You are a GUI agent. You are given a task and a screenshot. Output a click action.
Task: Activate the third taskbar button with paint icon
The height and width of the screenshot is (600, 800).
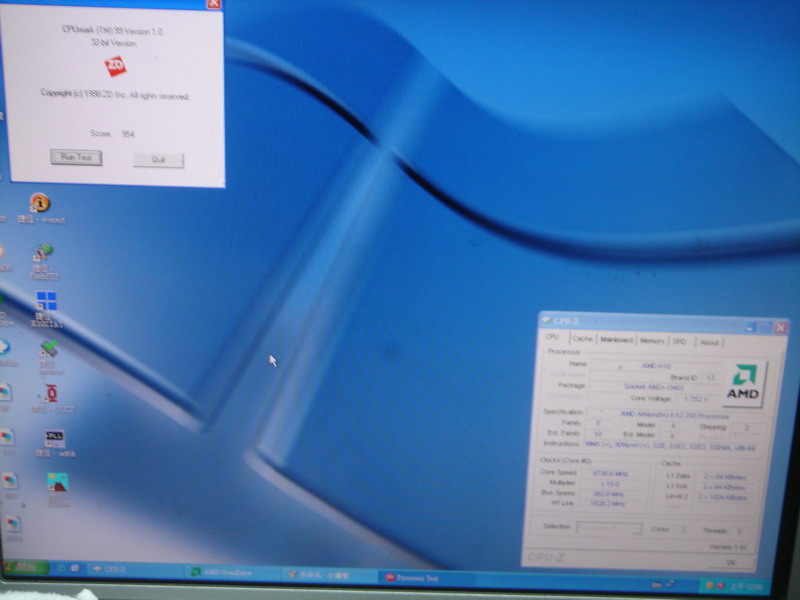pyautogui.click(x=329, y=575)
